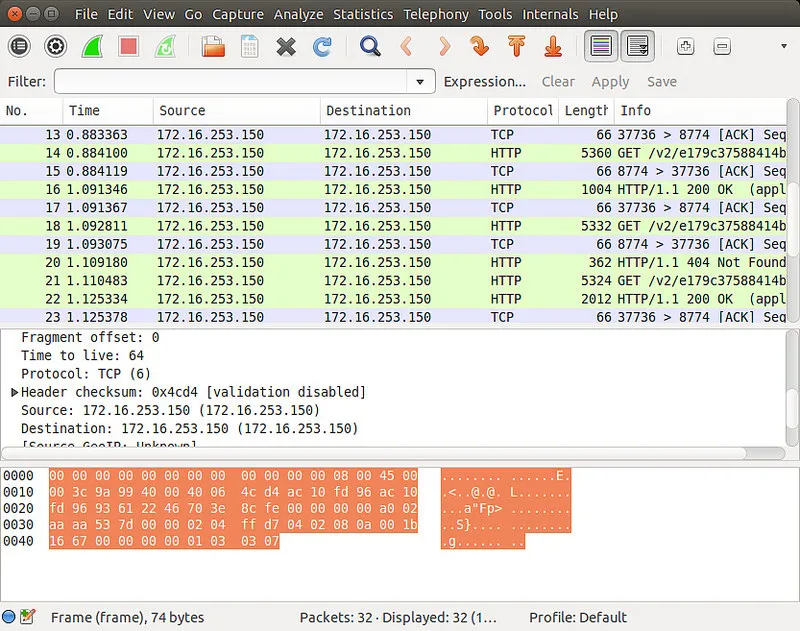Jump to the last packet
The width and height of the screenshot is (800, 631).
click(x=552, y=46)
